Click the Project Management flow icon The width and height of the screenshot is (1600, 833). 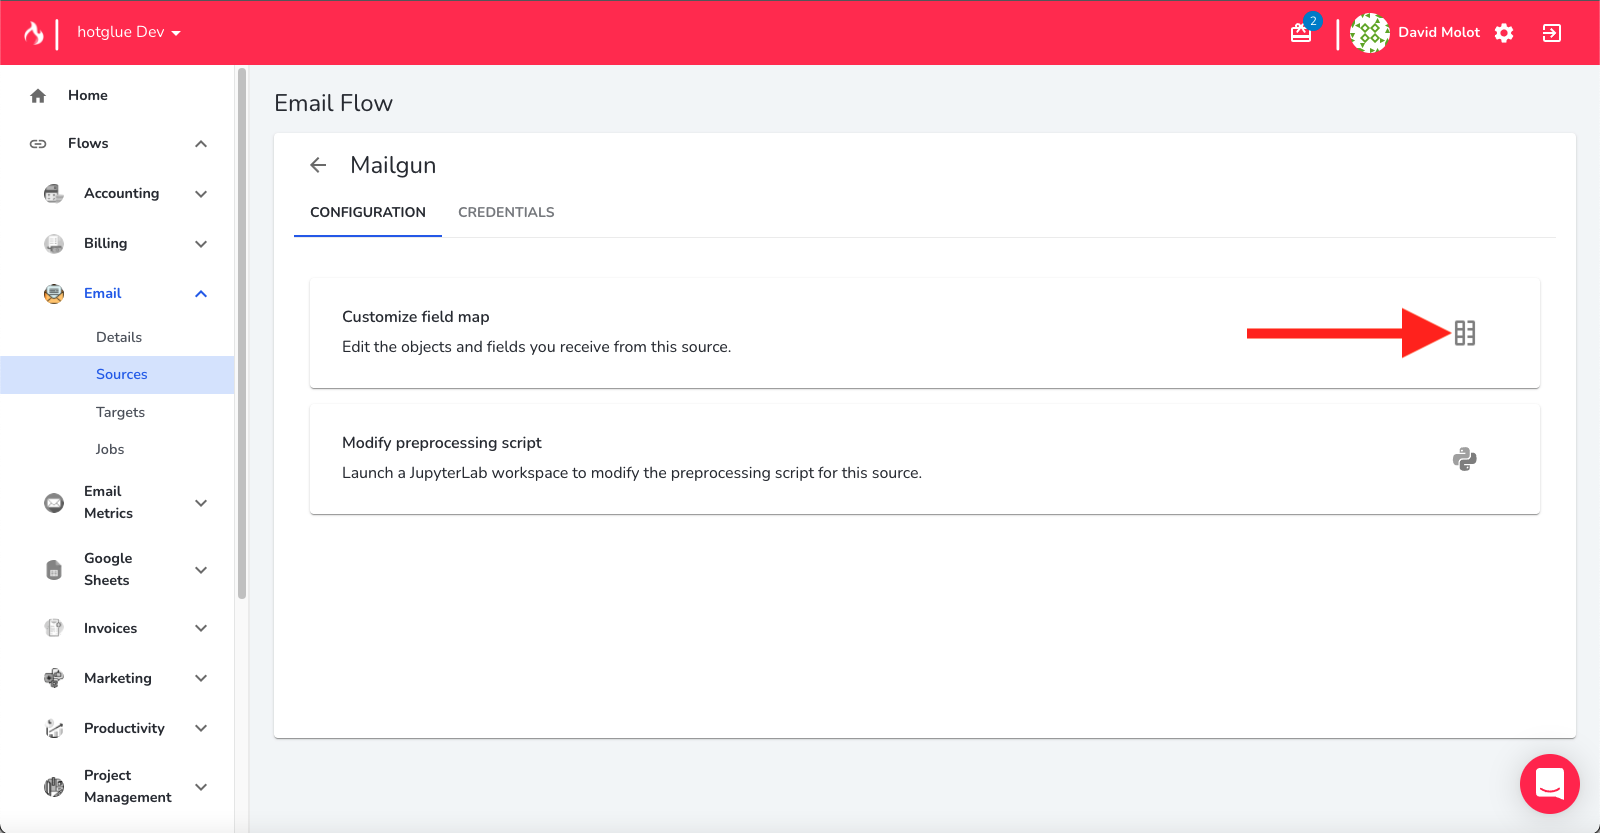(54, 787)
